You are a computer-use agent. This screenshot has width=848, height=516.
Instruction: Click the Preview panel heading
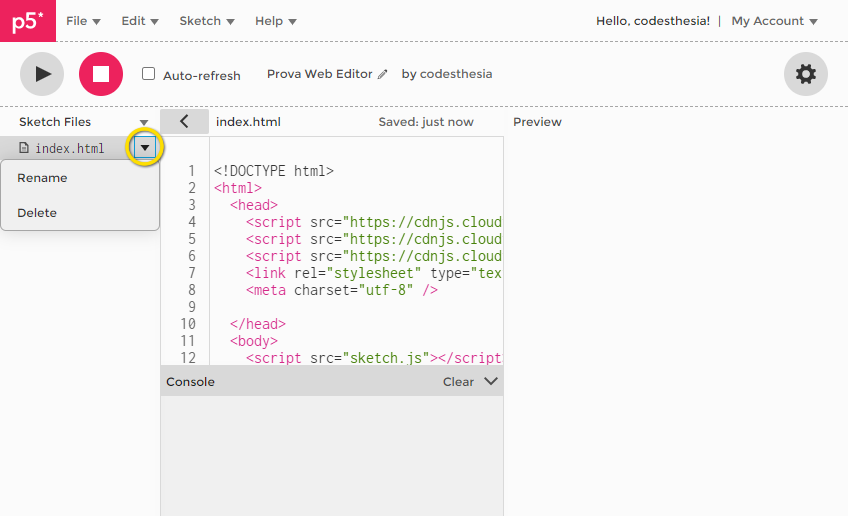point(537,122)
